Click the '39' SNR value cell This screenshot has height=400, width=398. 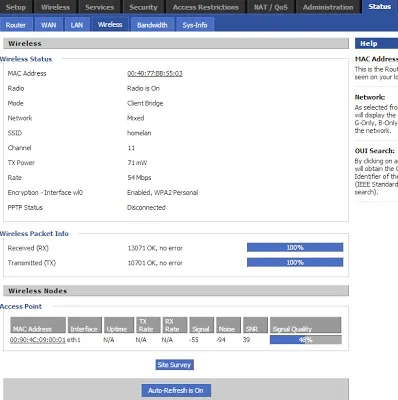point(246,340)
